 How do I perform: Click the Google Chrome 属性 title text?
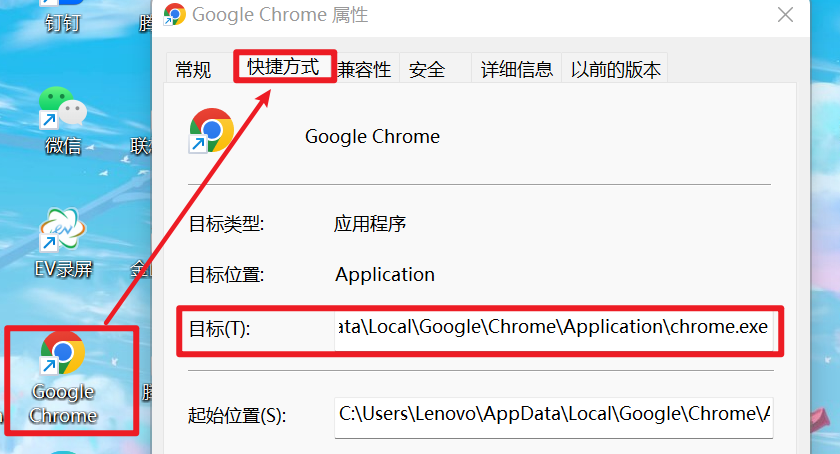pyautogui.click(x=280, y=15)
